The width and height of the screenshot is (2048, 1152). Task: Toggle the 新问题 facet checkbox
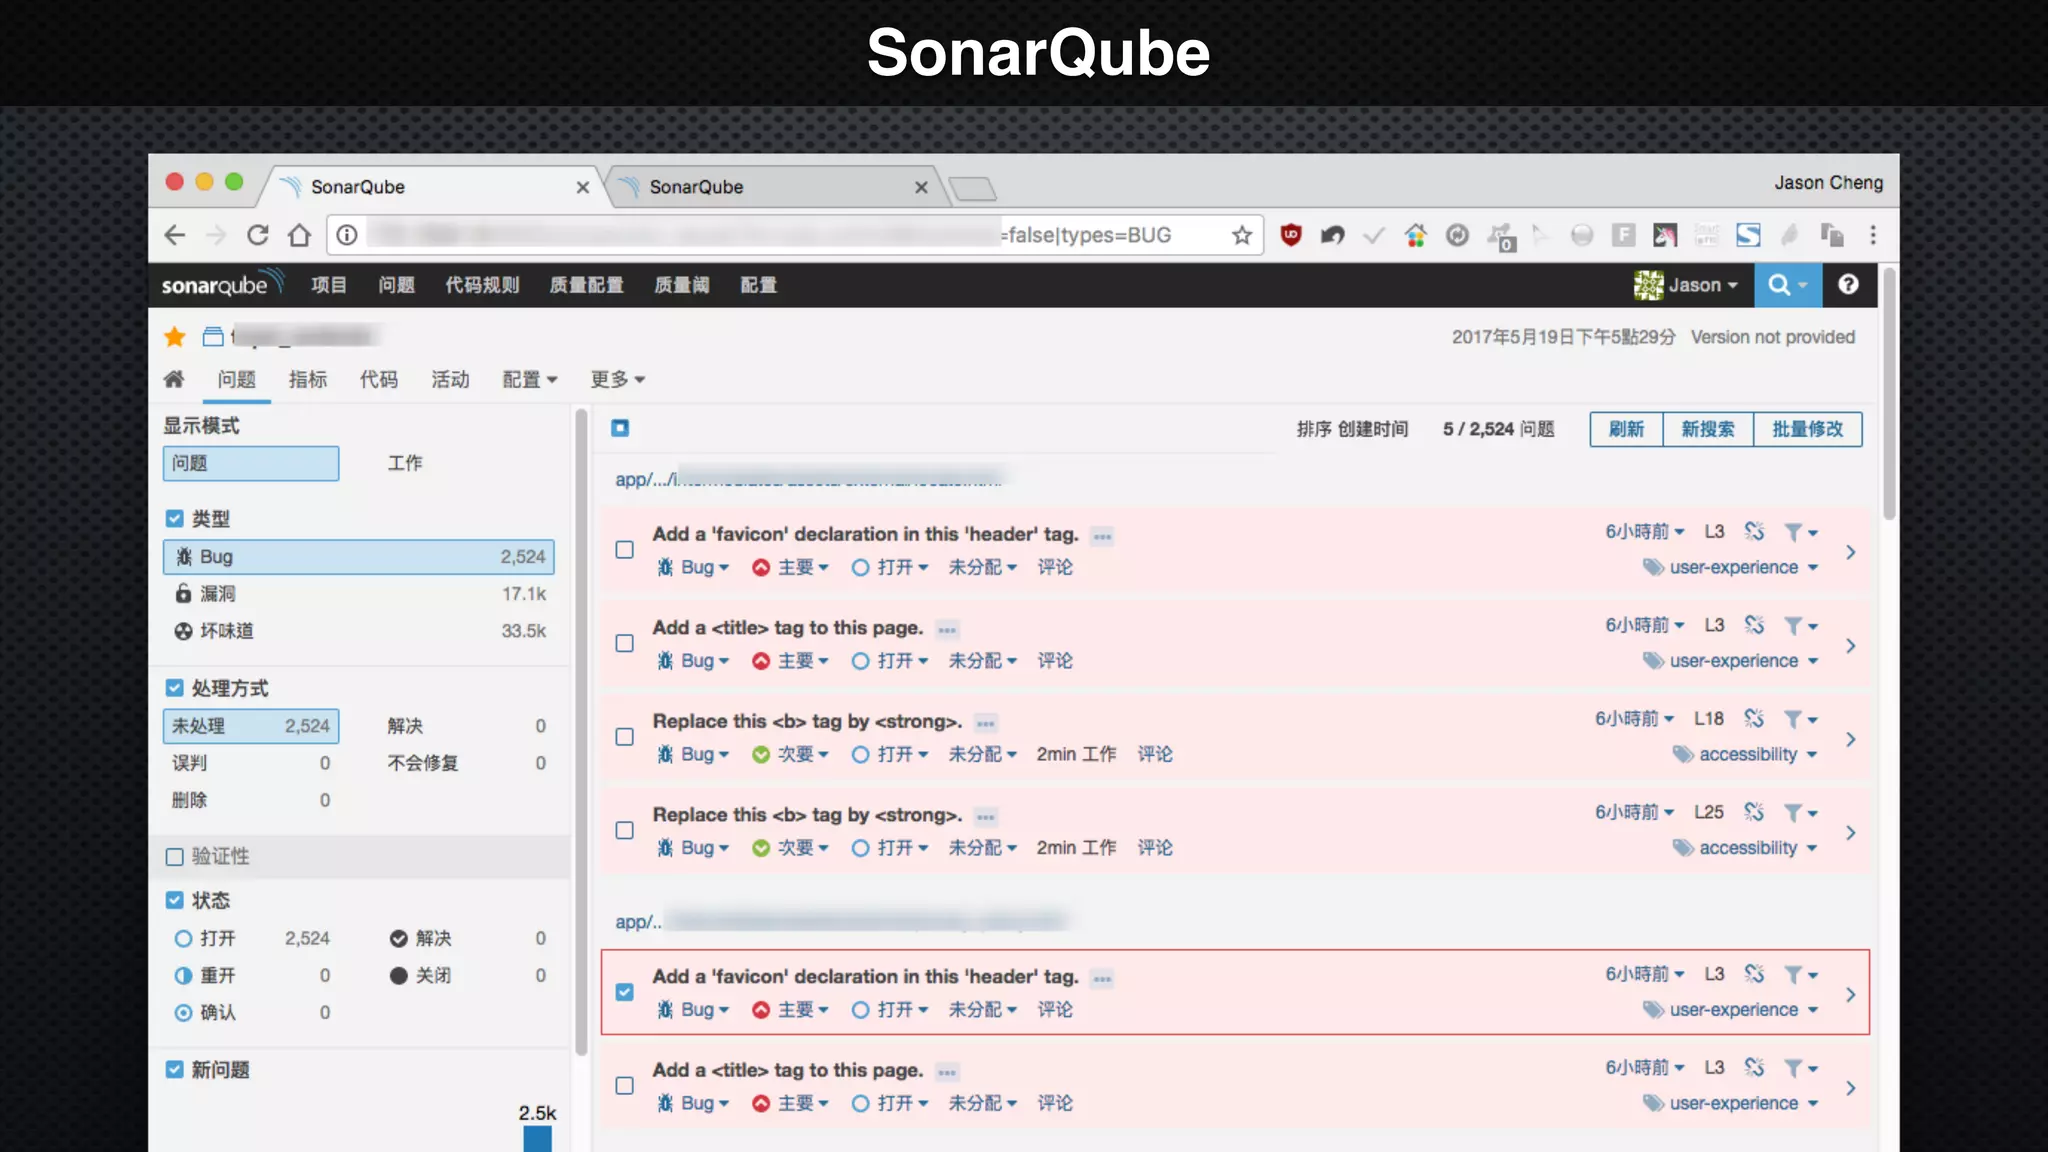[x=175, y=1069]
